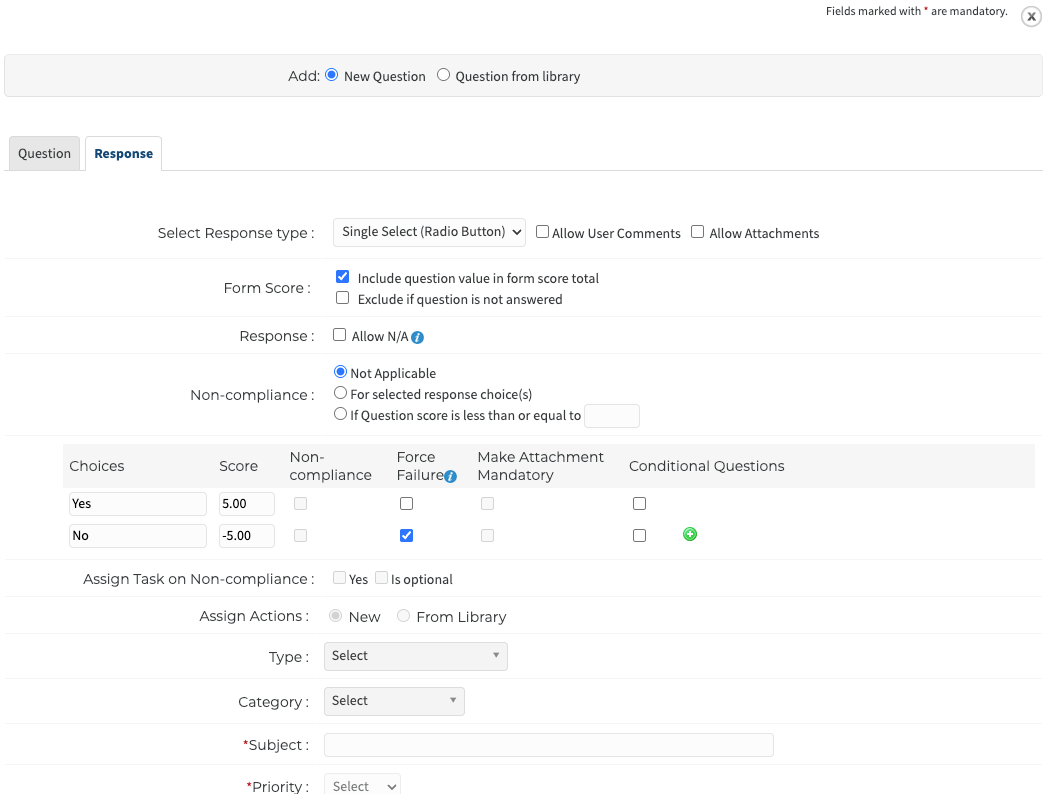Click the Conditional Questions column header
This screenshot has width=1049, height=794.
pos(706,466)
